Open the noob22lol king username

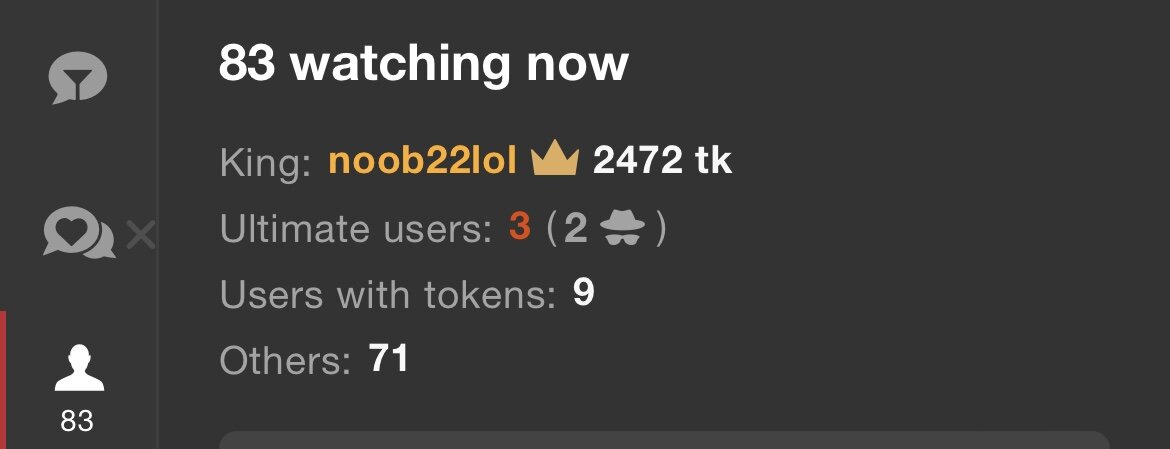tap(422, 161)
